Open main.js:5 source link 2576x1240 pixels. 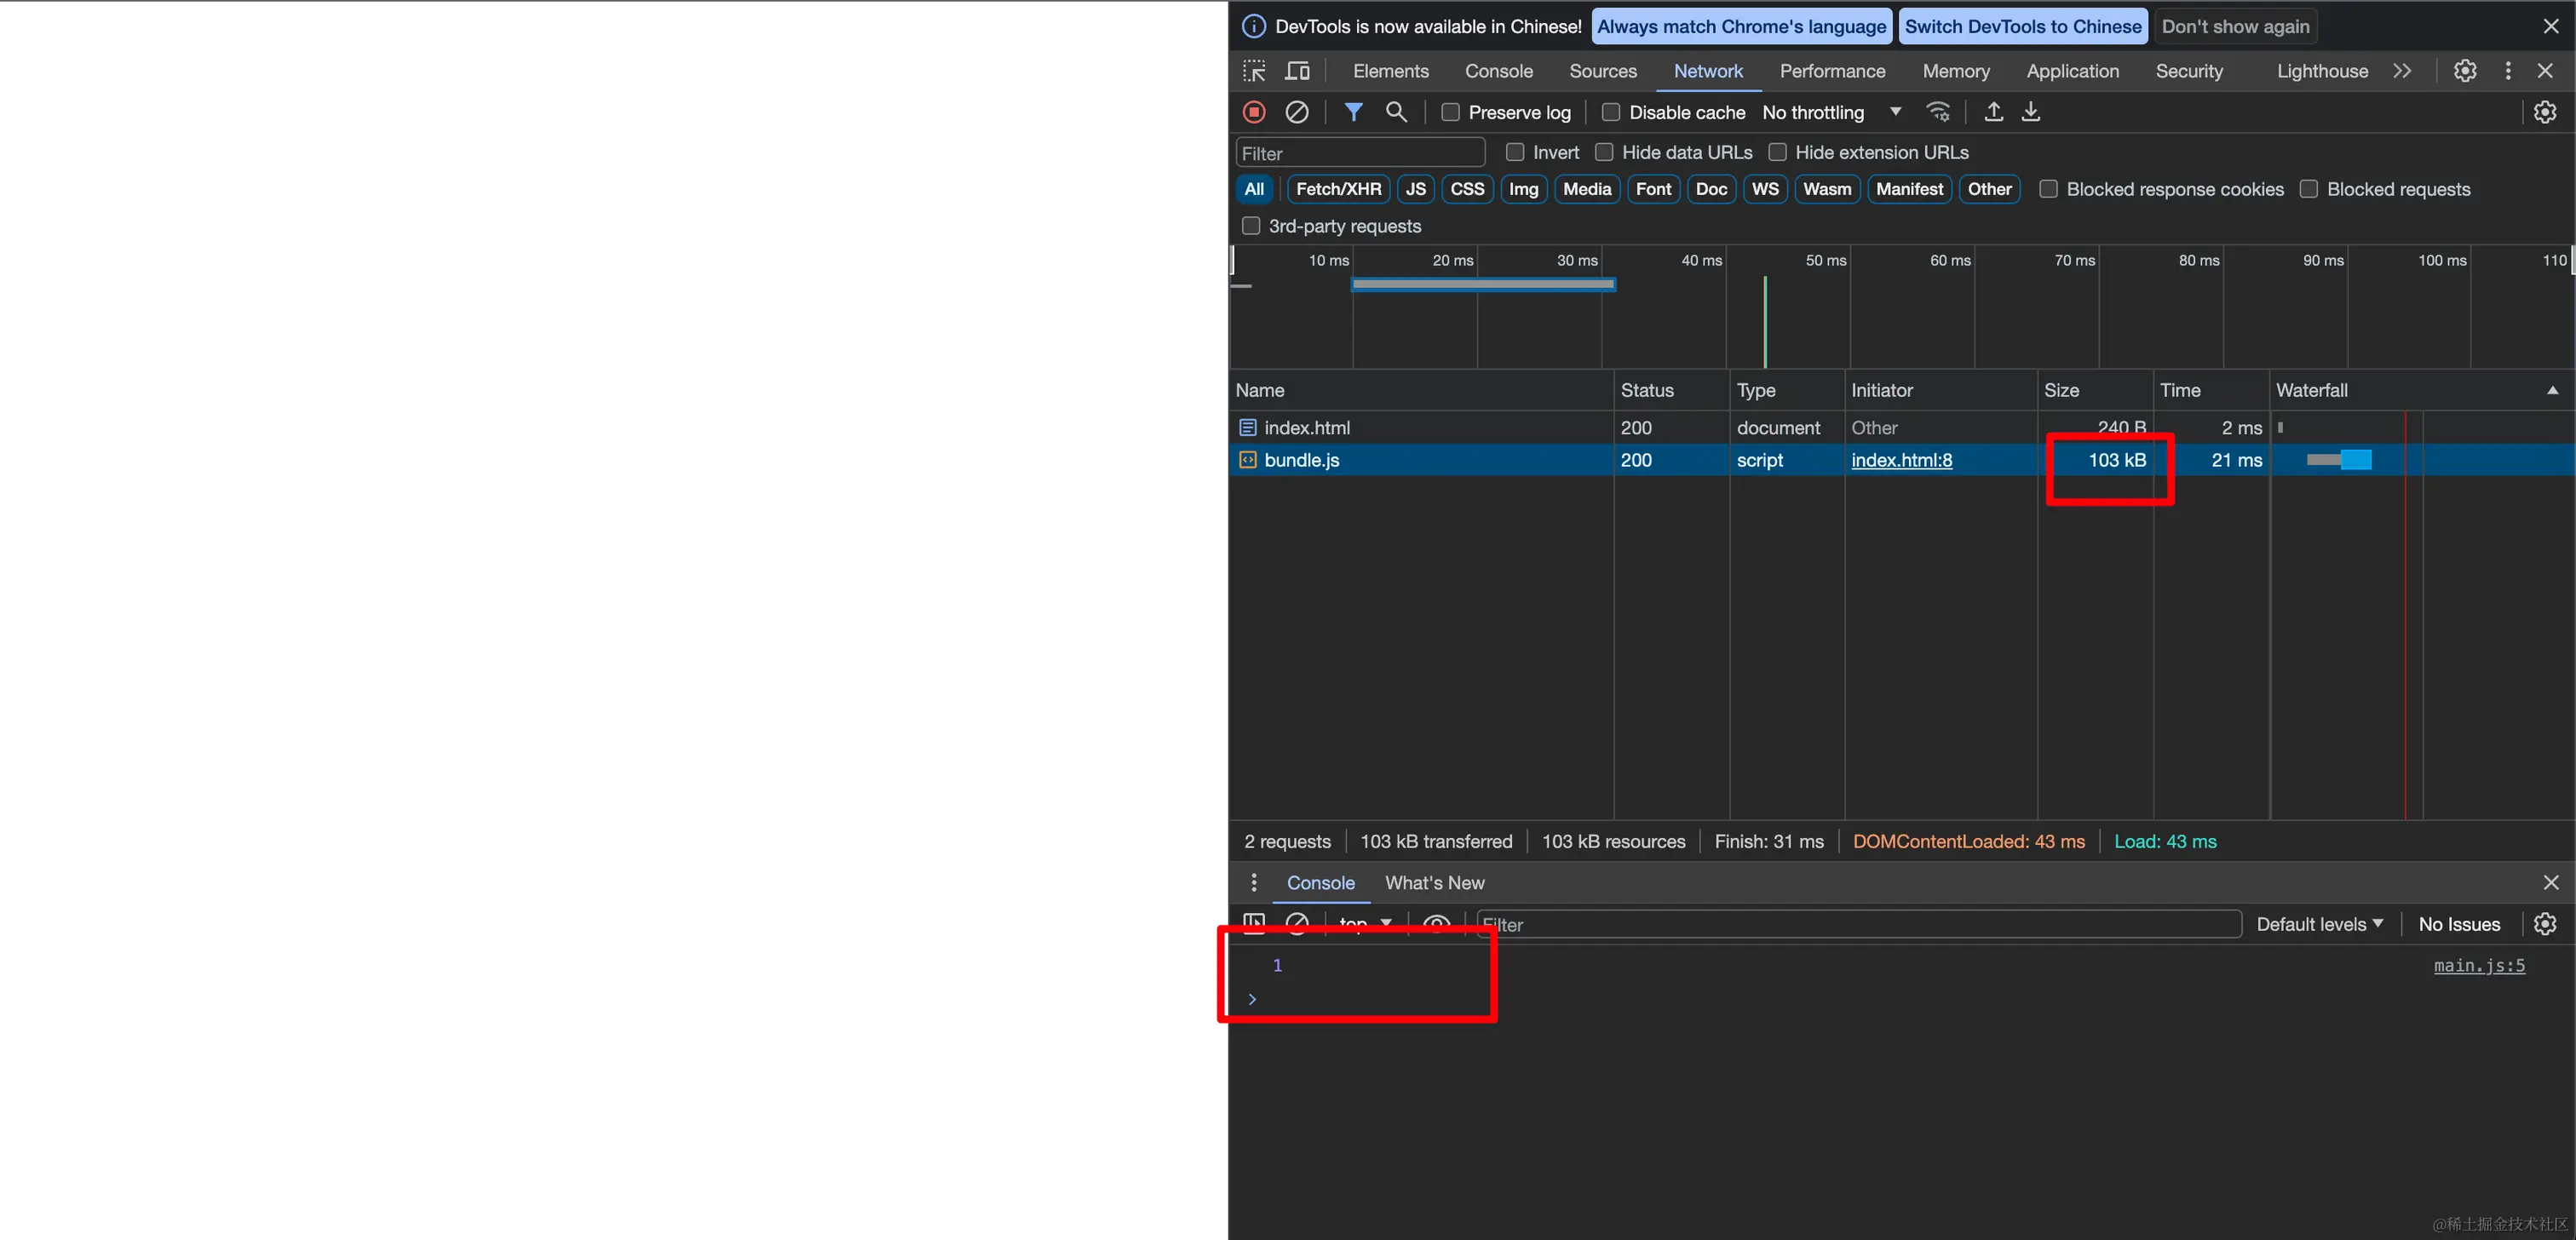pos(2479,965)
